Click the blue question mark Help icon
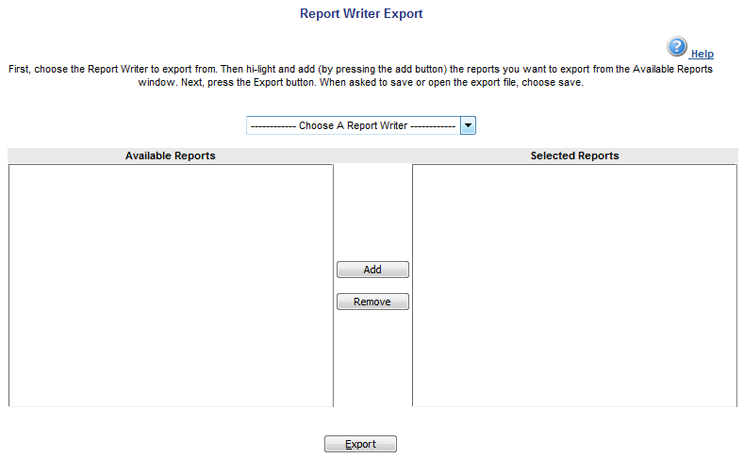Viewport: 744px width, 458px height. click(677, 46)
